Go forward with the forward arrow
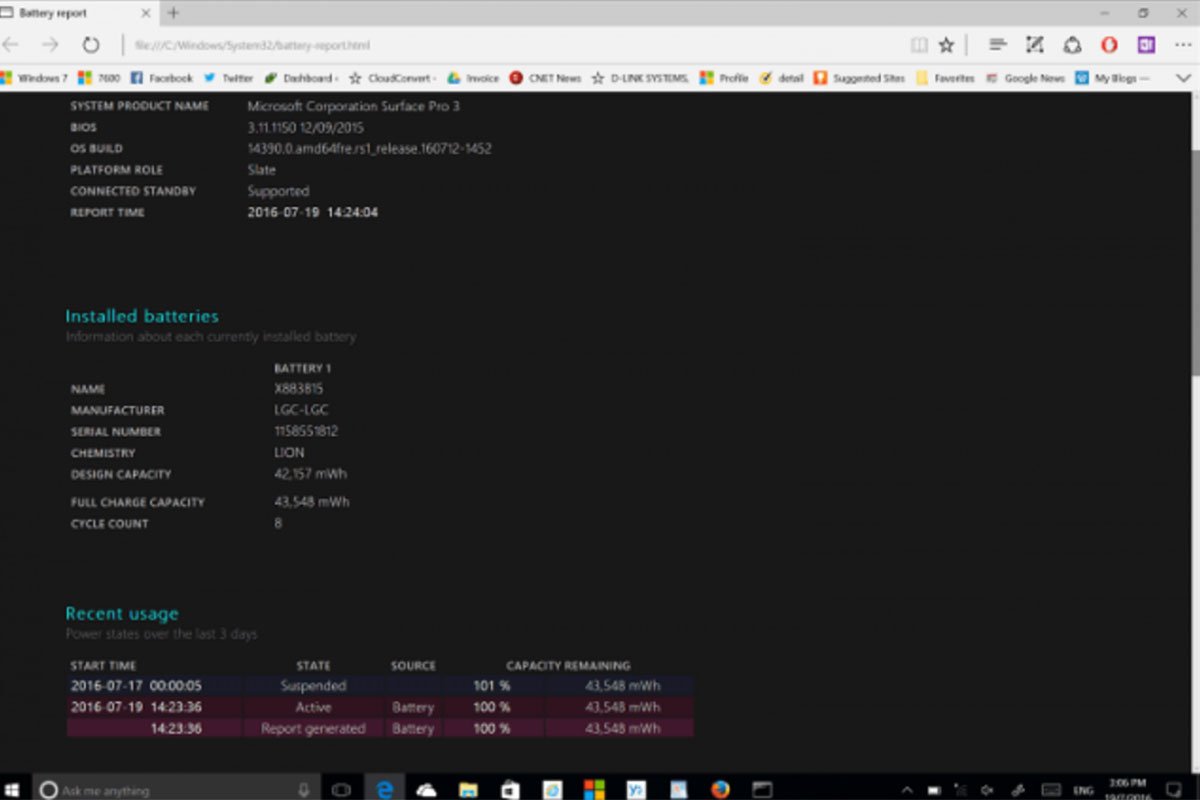This screenshot has height=800, width=1200. point(50,45)
